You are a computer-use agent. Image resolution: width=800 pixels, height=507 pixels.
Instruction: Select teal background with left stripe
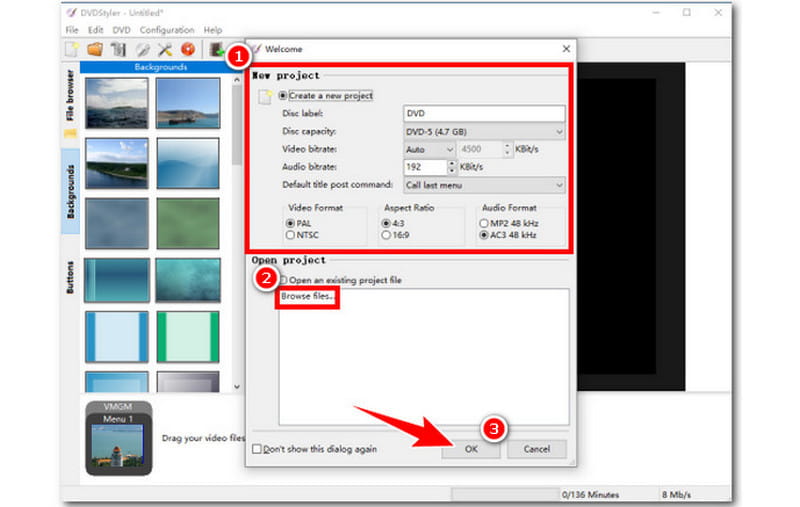pos(117,280)
